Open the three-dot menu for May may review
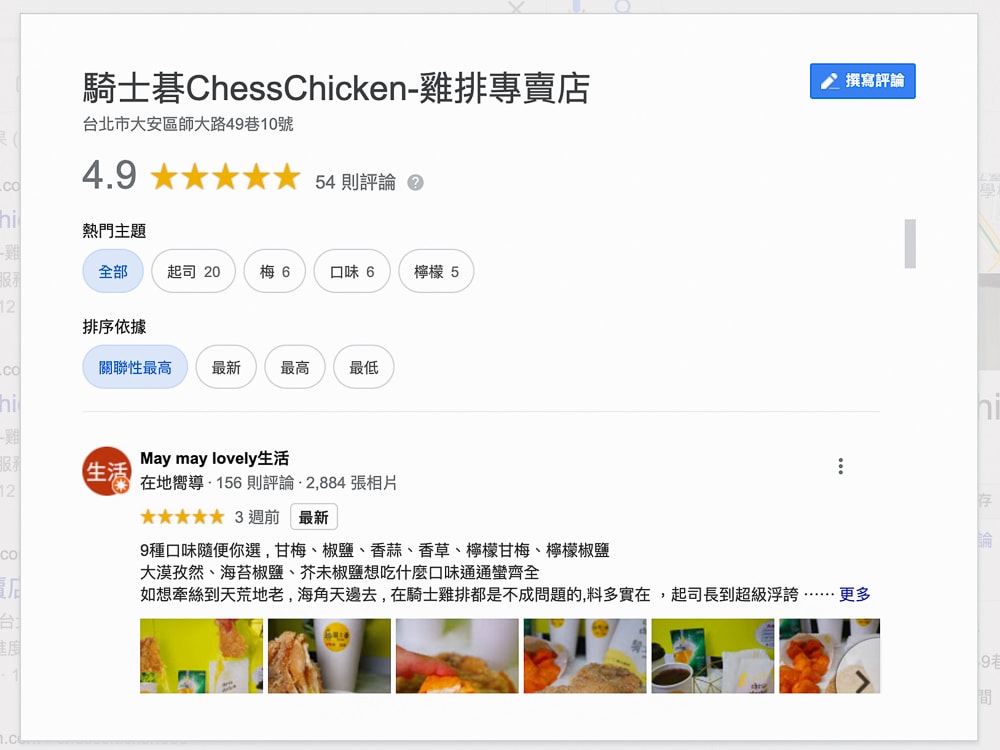1000x750 pixels. [x=841, y=466]
